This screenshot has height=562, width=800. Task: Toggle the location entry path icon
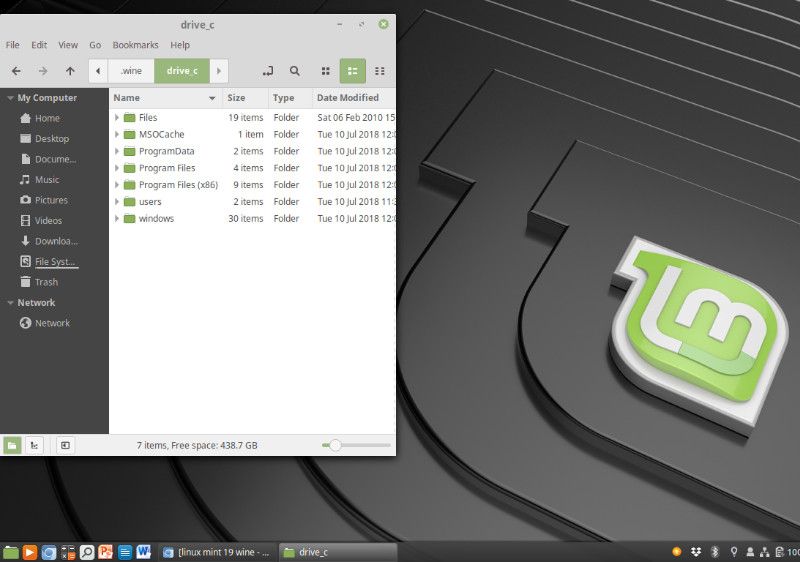(x=268, y=71)
